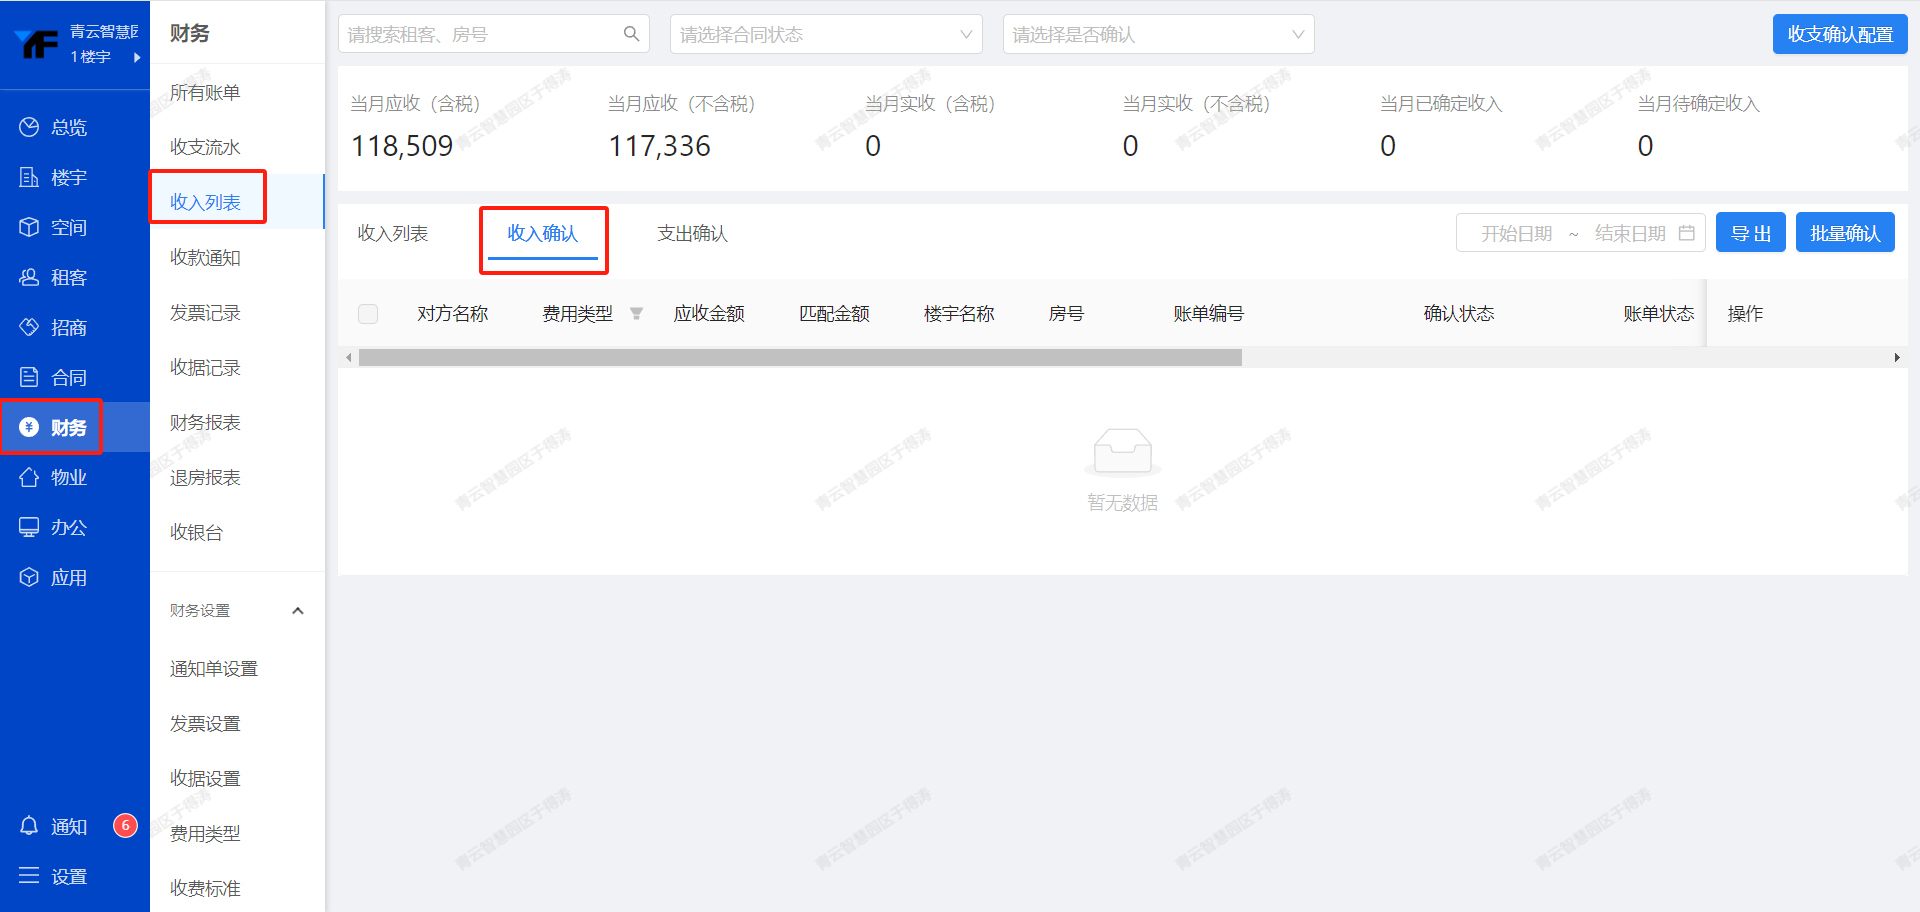1920x912 pixels.
Task: Switch to the 支出确认 tab
Action: click(x=692, y=234)
